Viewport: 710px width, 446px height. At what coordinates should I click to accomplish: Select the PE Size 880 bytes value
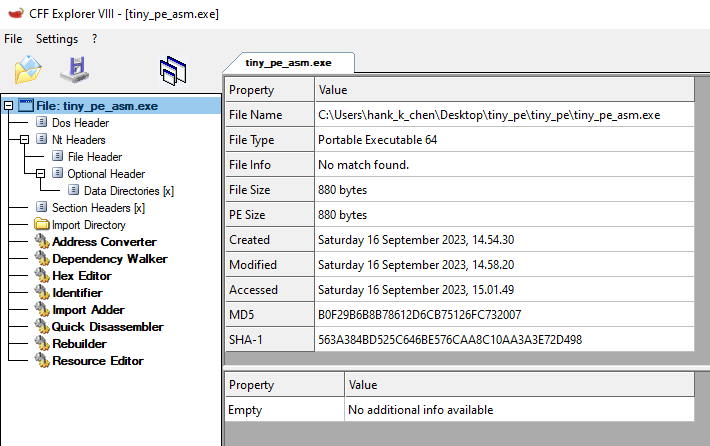point(504,215)
